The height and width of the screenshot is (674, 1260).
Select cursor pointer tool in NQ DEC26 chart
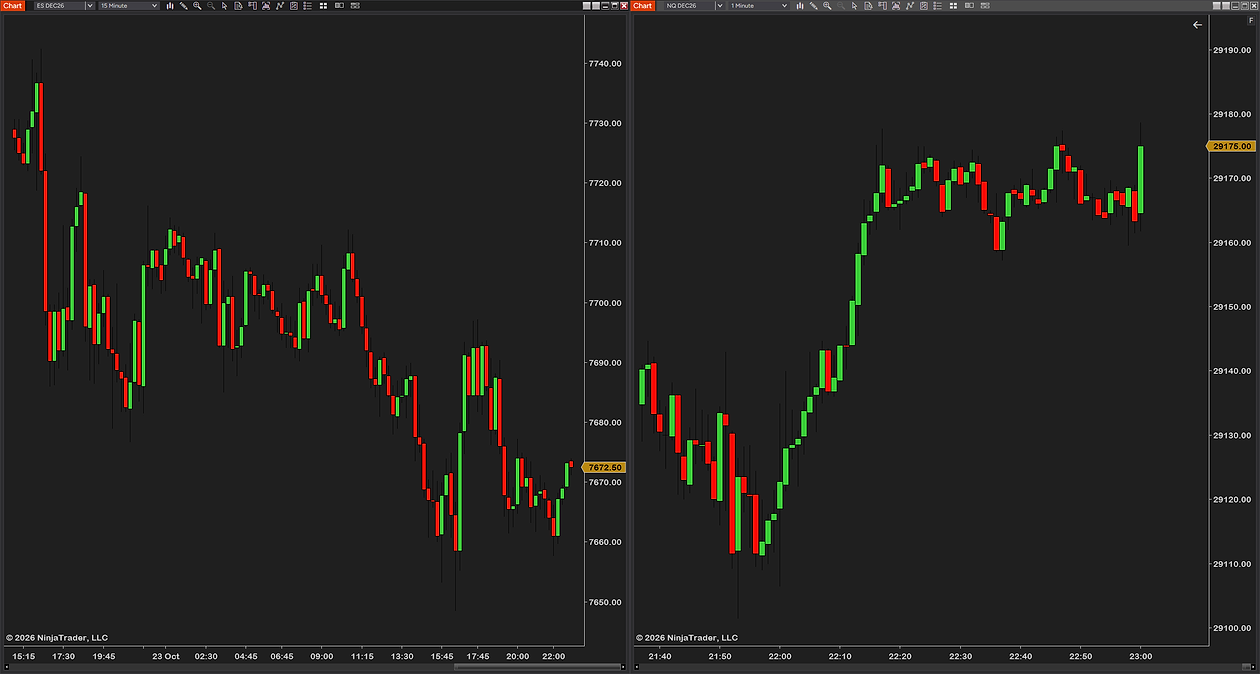854,6
